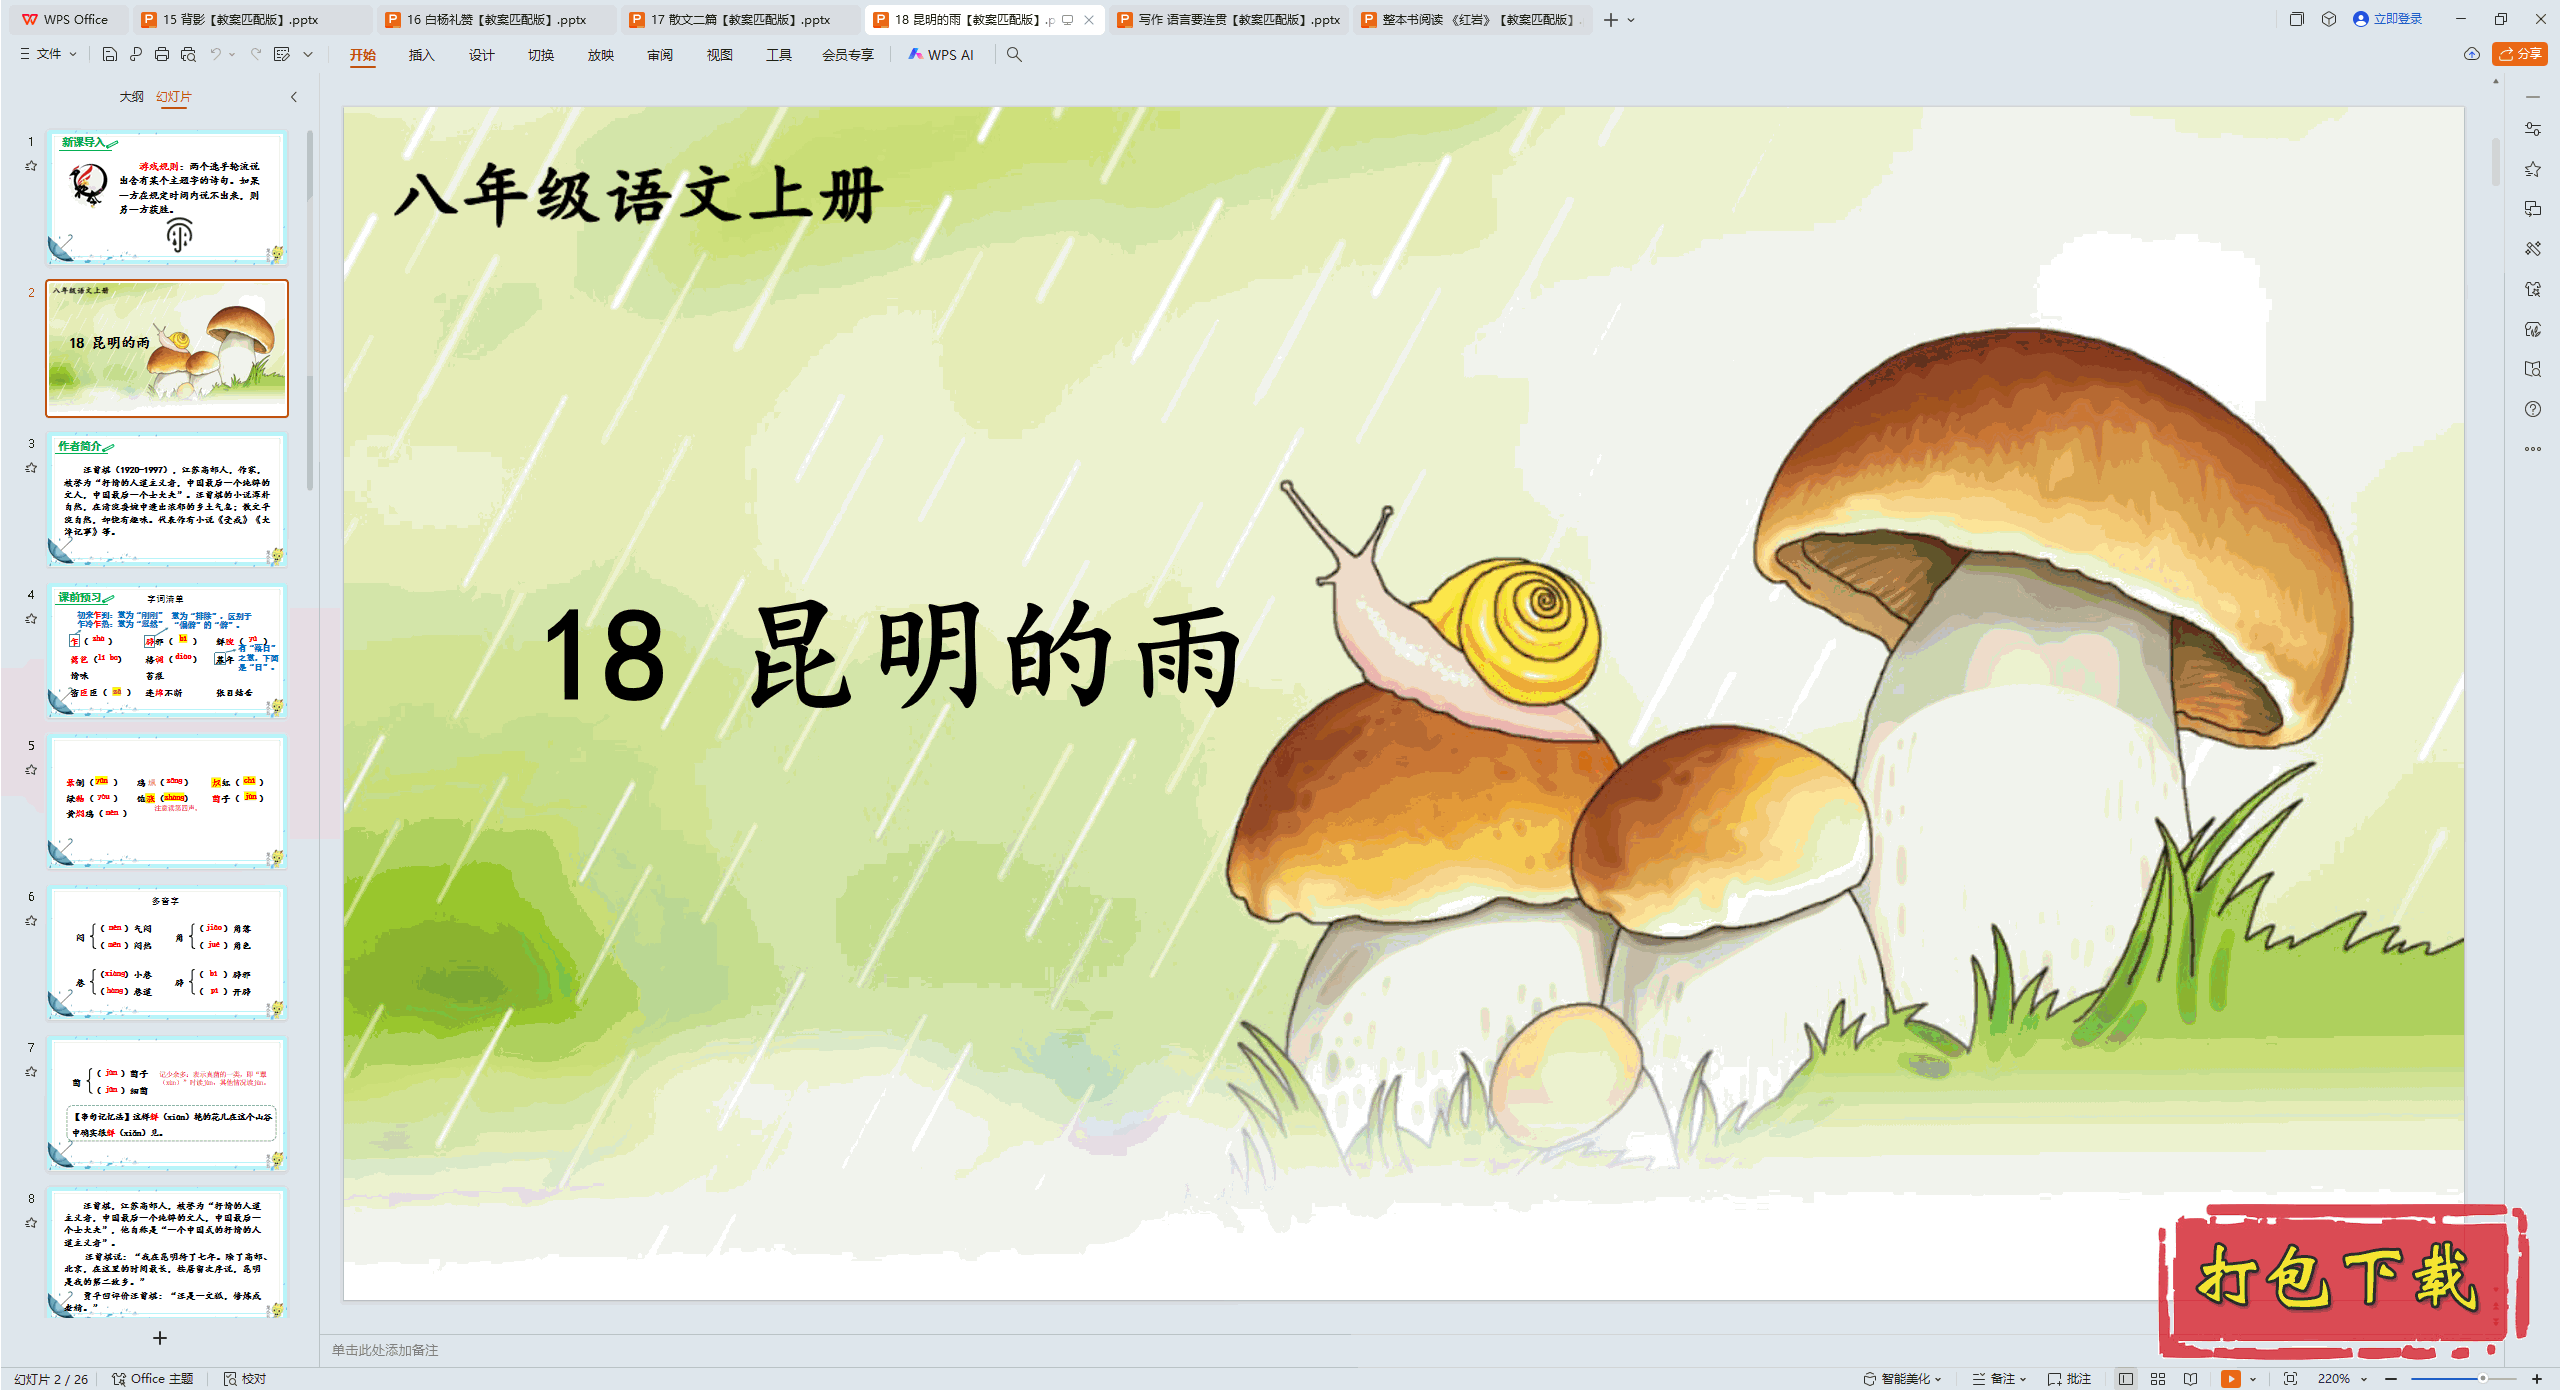
Task: Toggle normal view button in status bar
Action: point(2126,1378)
